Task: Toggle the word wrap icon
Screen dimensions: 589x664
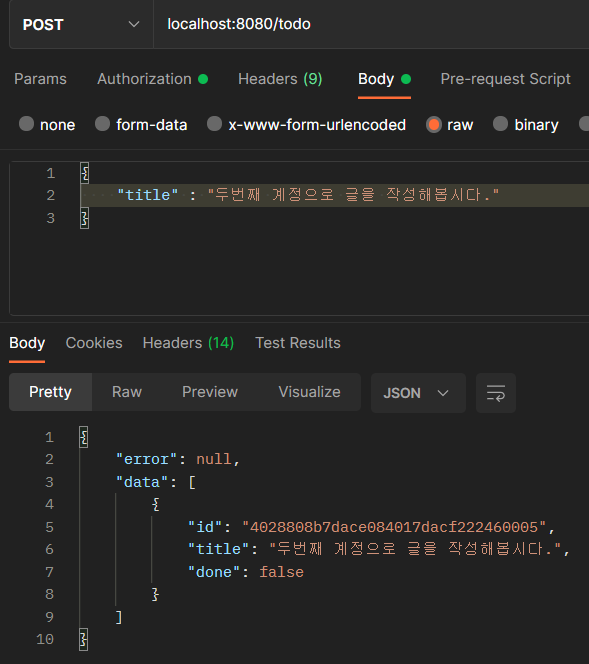Action: click(x=496, y=393)
